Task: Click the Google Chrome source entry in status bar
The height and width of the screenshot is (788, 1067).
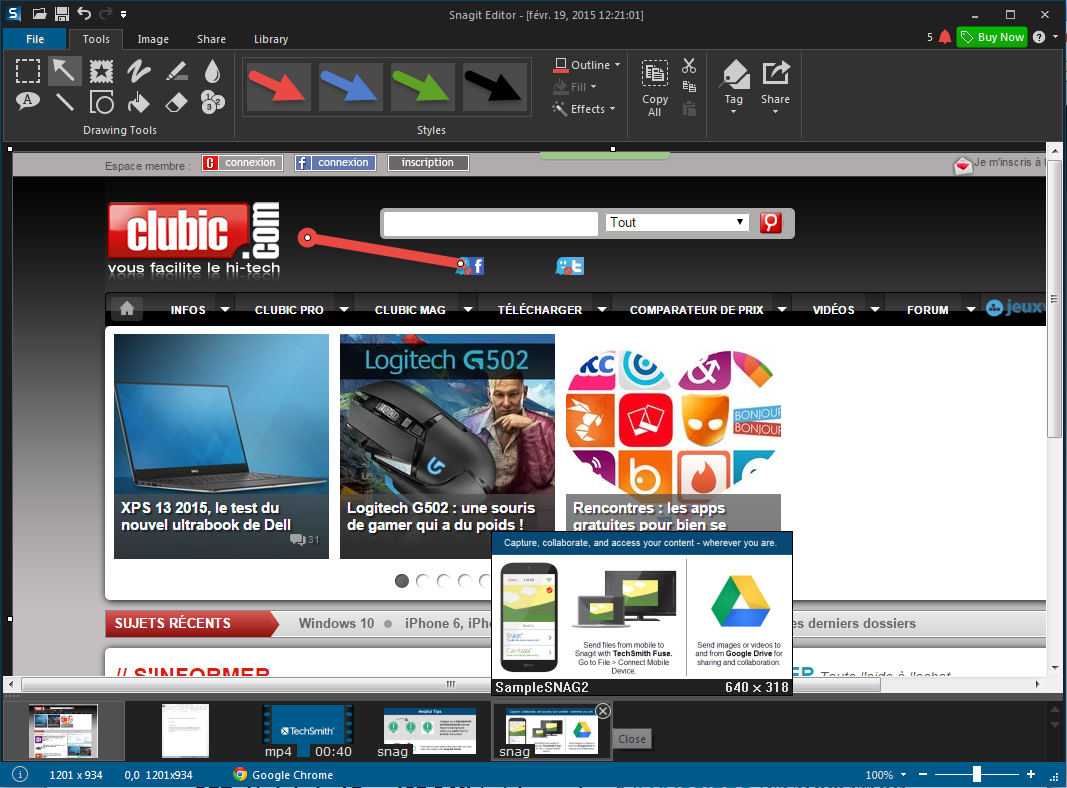Action: 283,774
